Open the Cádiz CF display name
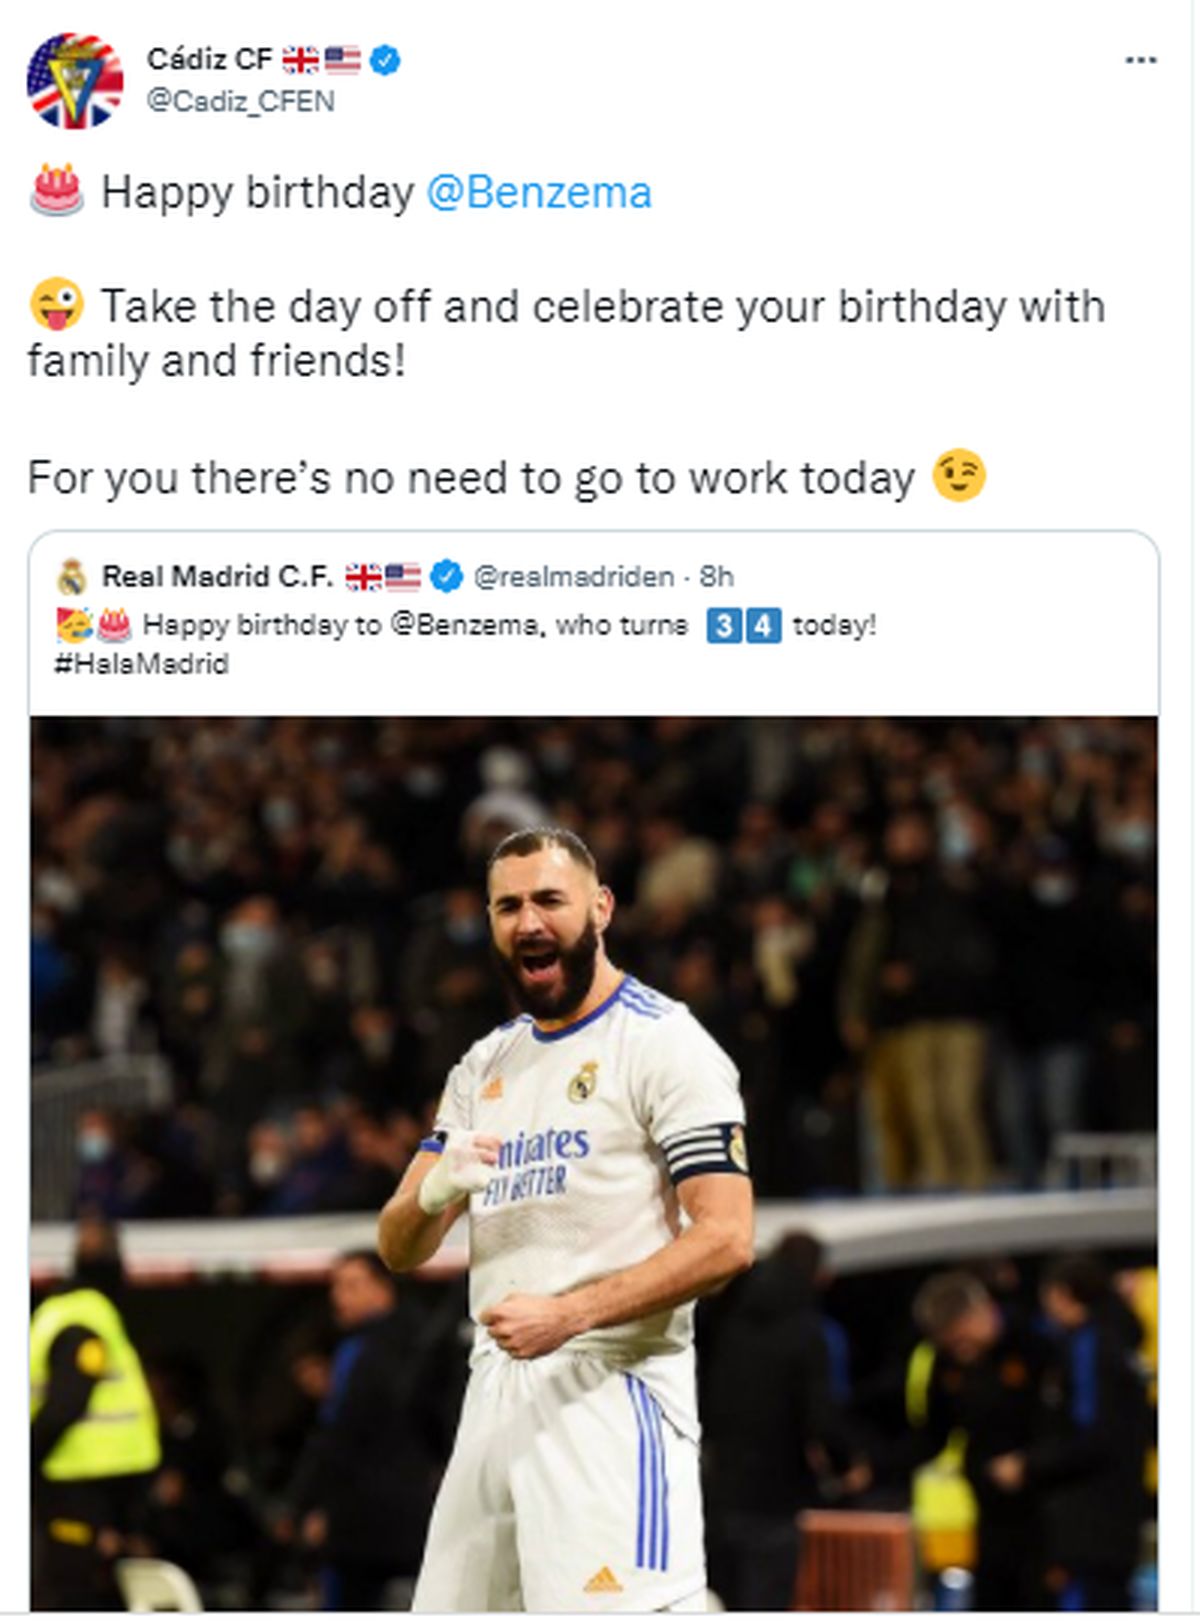Screen dimensions: 1200x1621 tap(209, 60)
